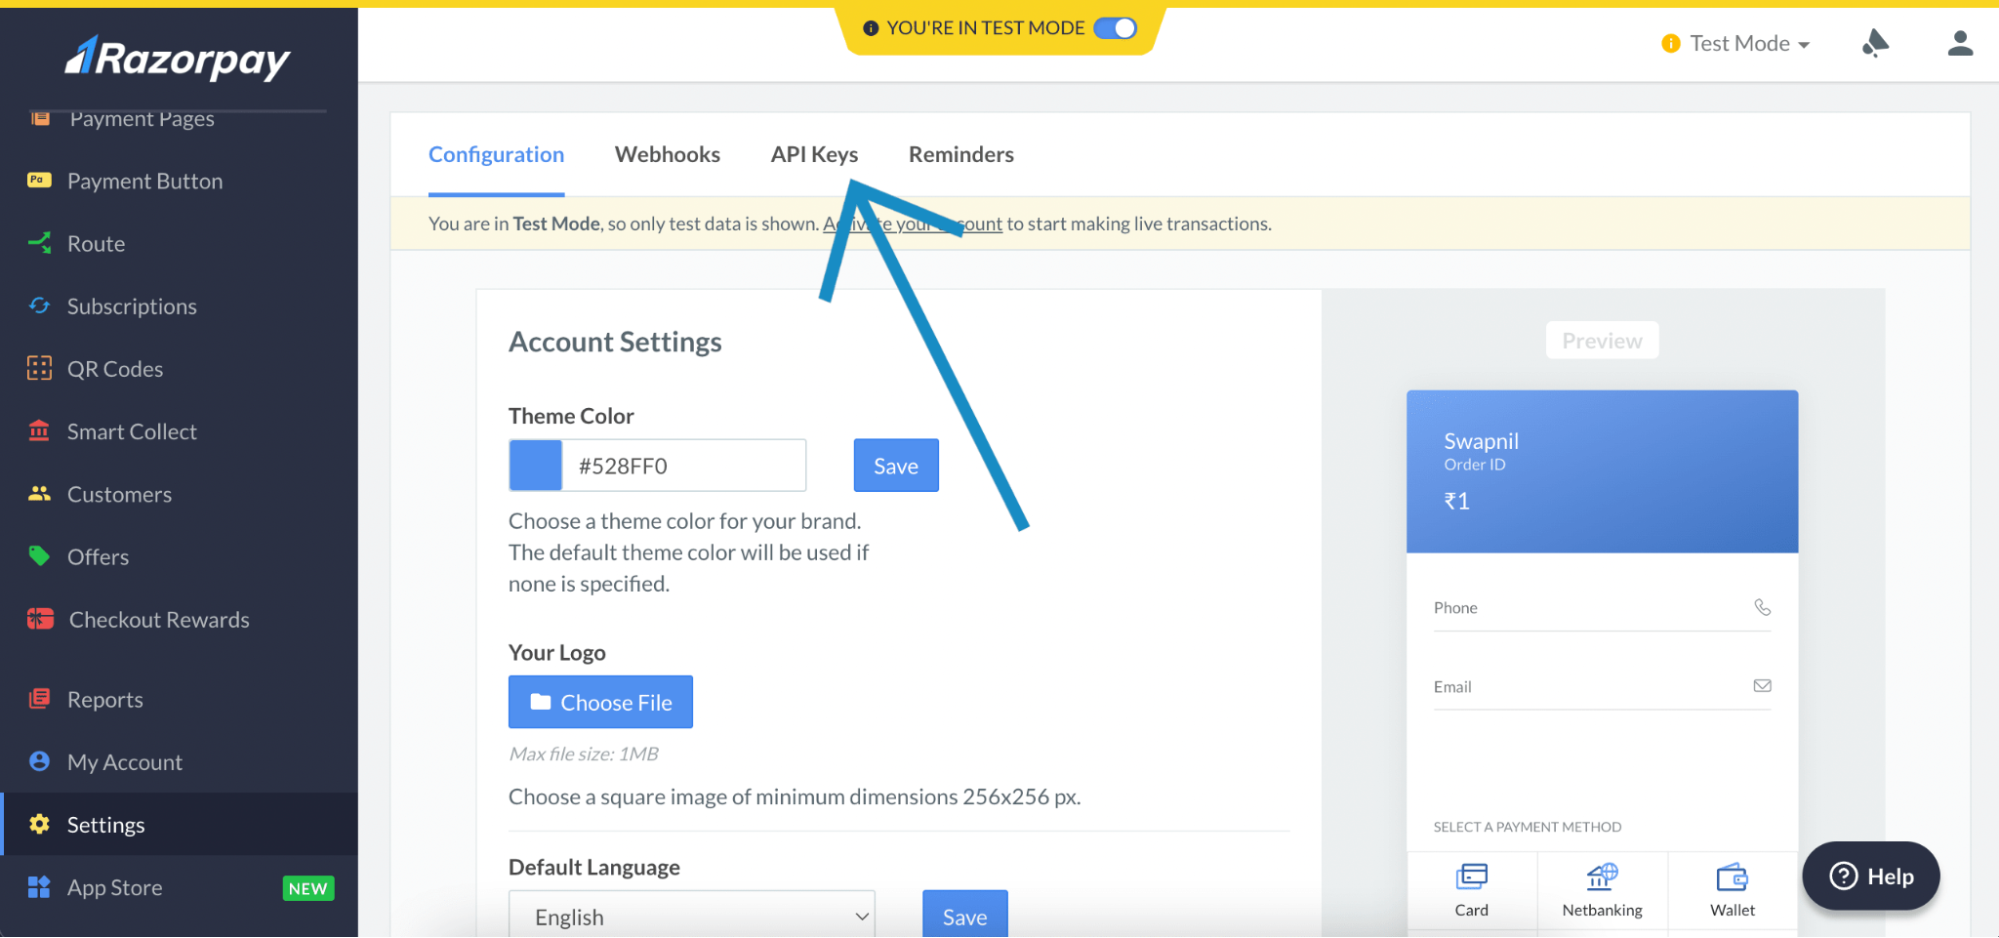Click the email envelope icon in preview
Viewport: 1999px width, 938px height.
(1762, 686)
